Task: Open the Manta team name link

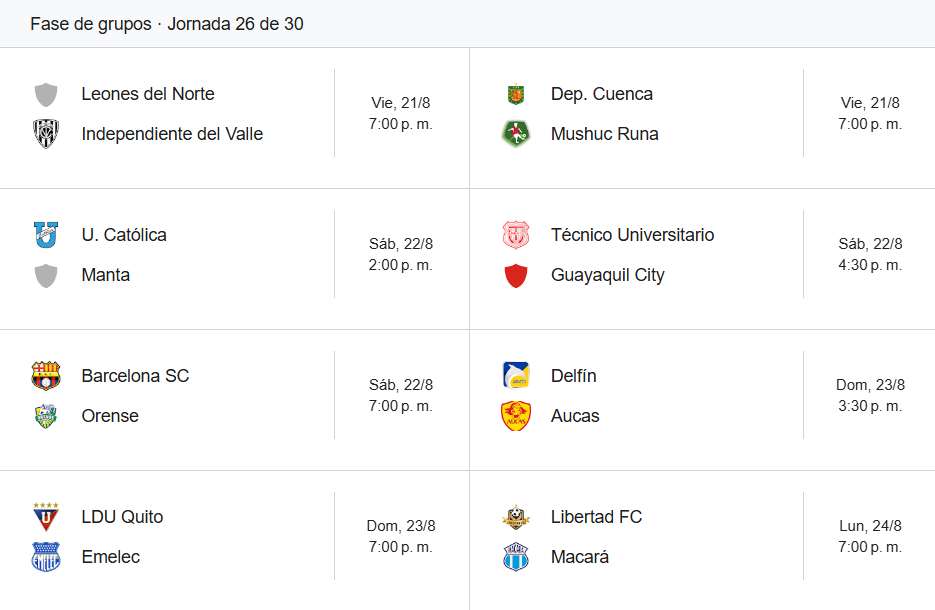Action: pyautogui.click(x=106, y=275)
